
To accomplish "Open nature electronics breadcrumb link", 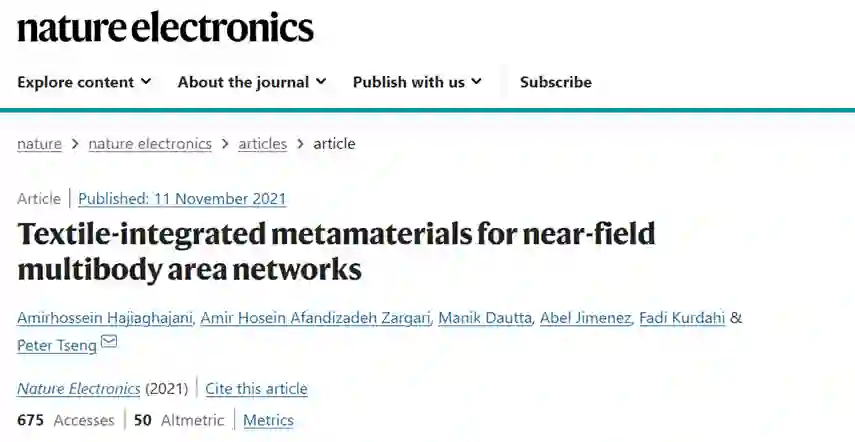I will pyautogui.click(x=150, y=143).
